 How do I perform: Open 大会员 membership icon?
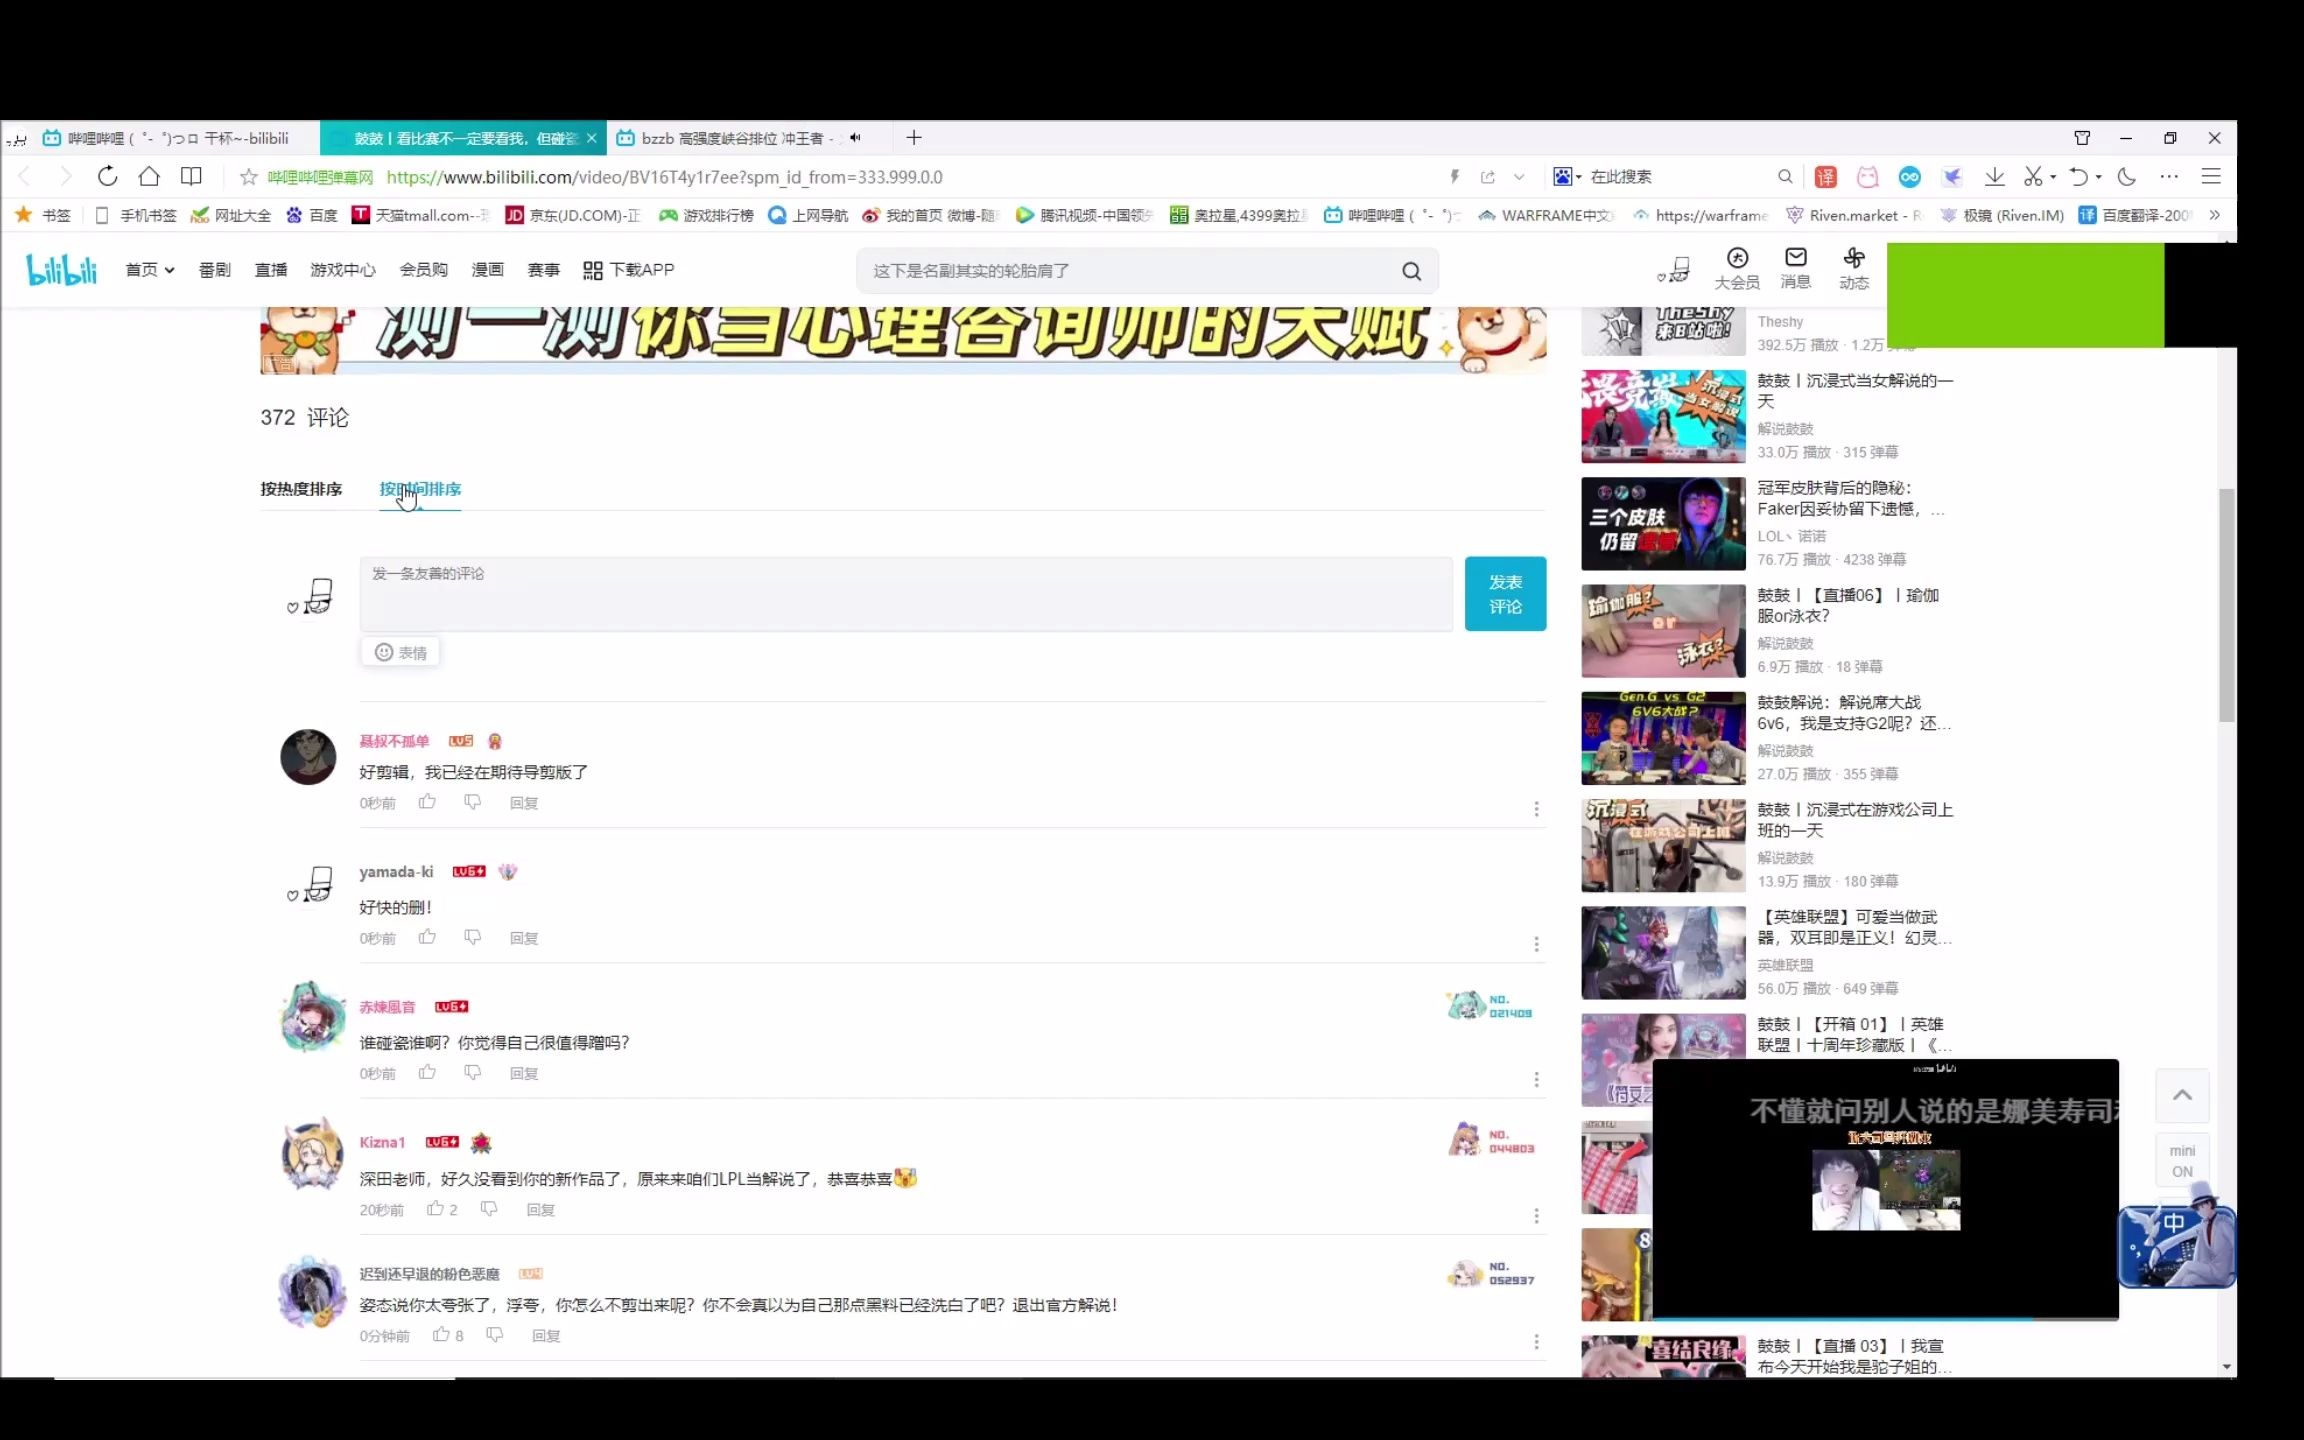[x=1737, y=269]
